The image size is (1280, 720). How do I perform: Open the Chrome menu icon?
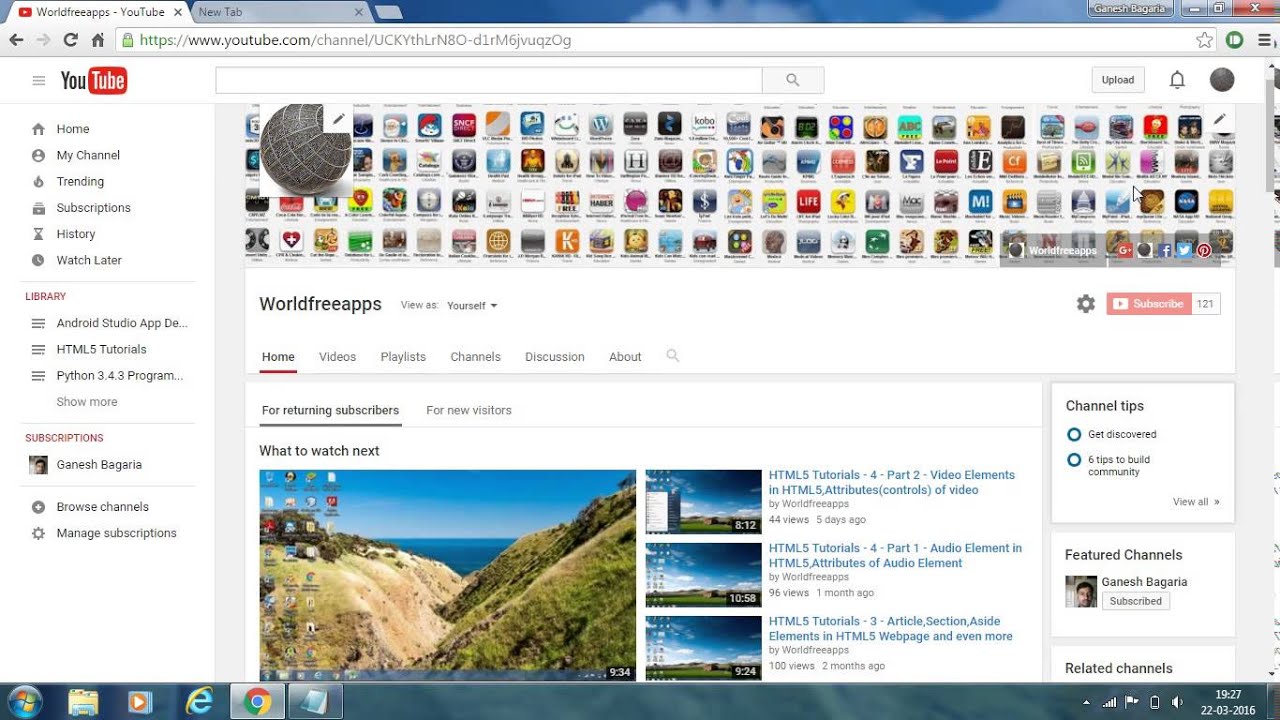click(x=1263, y=40)
